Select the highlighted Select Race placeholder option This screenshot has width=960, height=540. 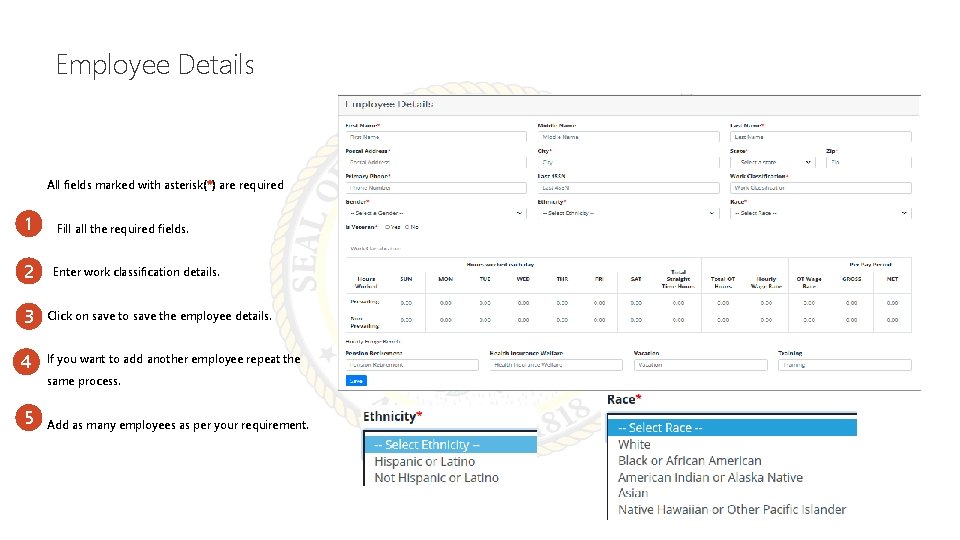pos(732,427)
